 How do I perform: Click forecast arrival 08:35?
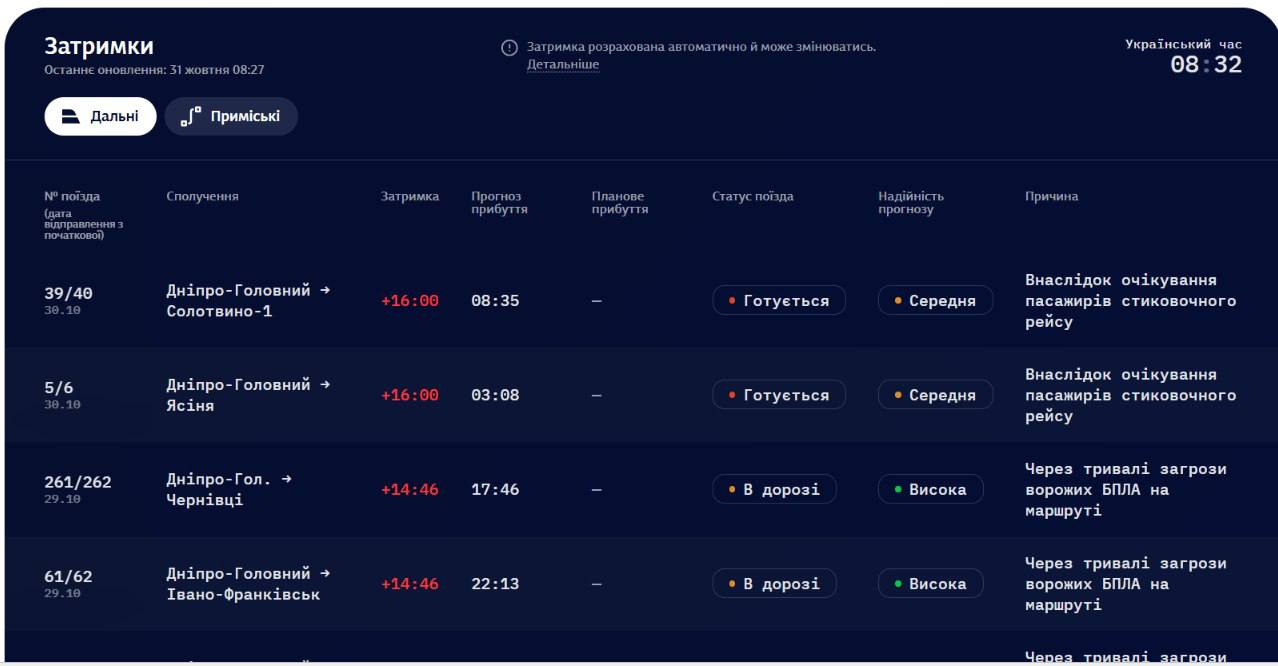495,301
